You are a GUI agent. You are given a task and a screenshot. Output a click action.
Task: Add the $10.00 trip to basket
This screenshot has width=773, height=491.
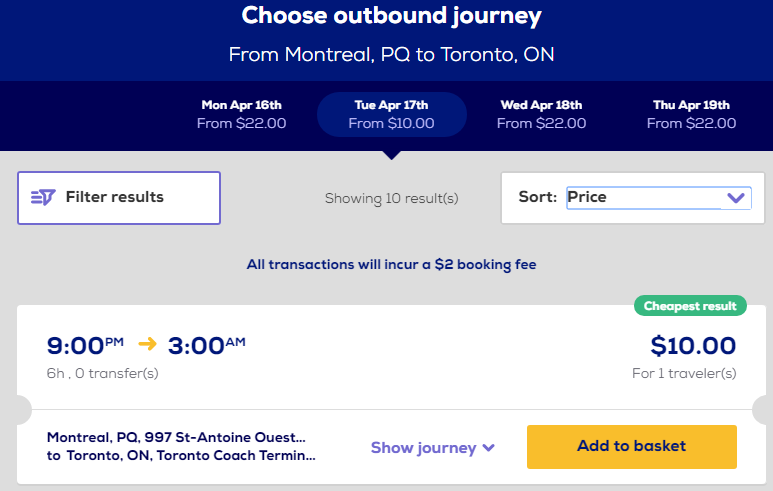click(632, 447)
